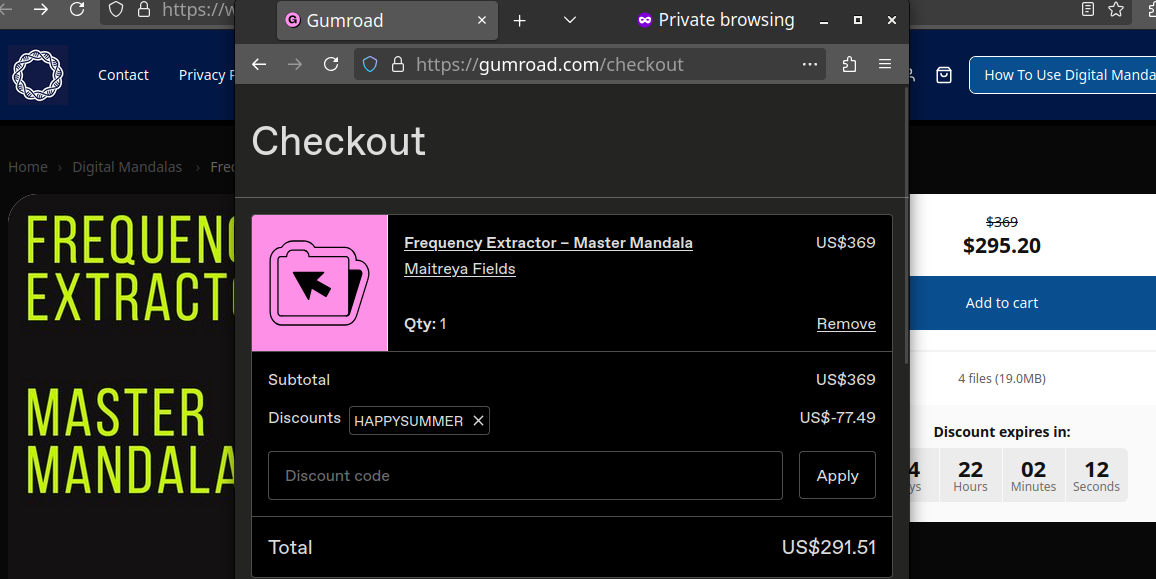
Task: Click the US$291.51 total amount
Action: (829, 547)
